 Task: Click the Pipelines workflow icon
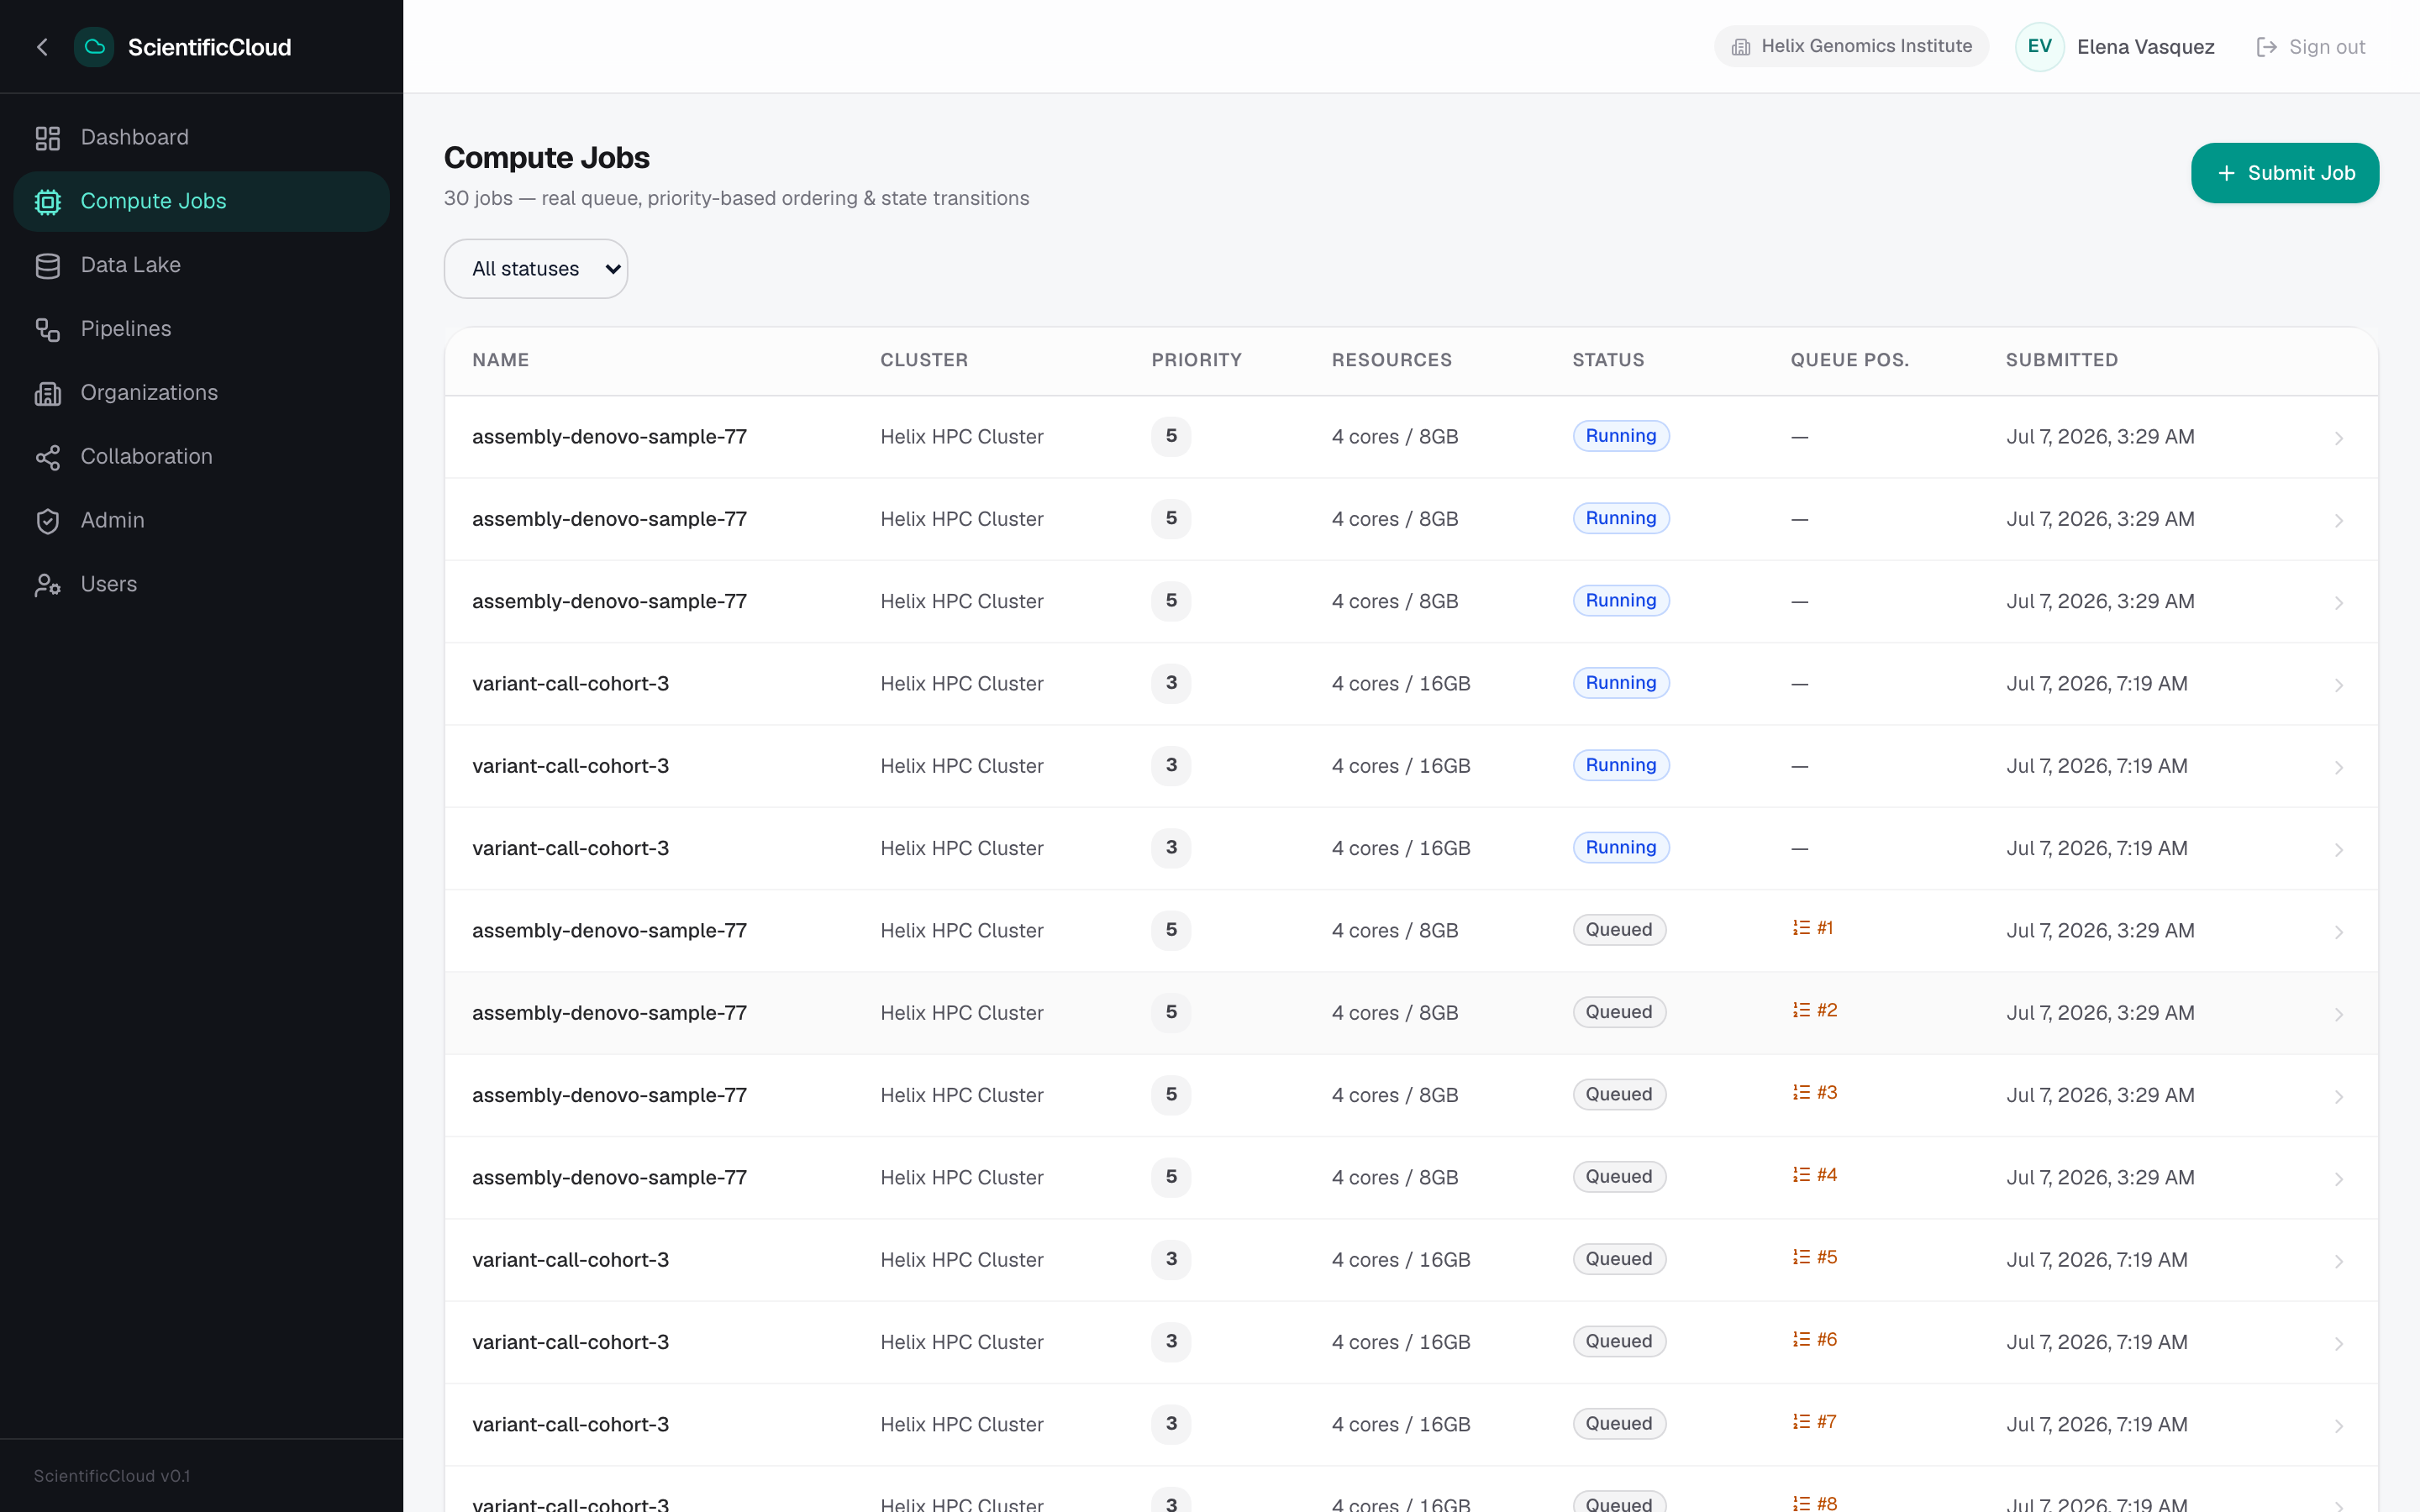click(48, 330)
